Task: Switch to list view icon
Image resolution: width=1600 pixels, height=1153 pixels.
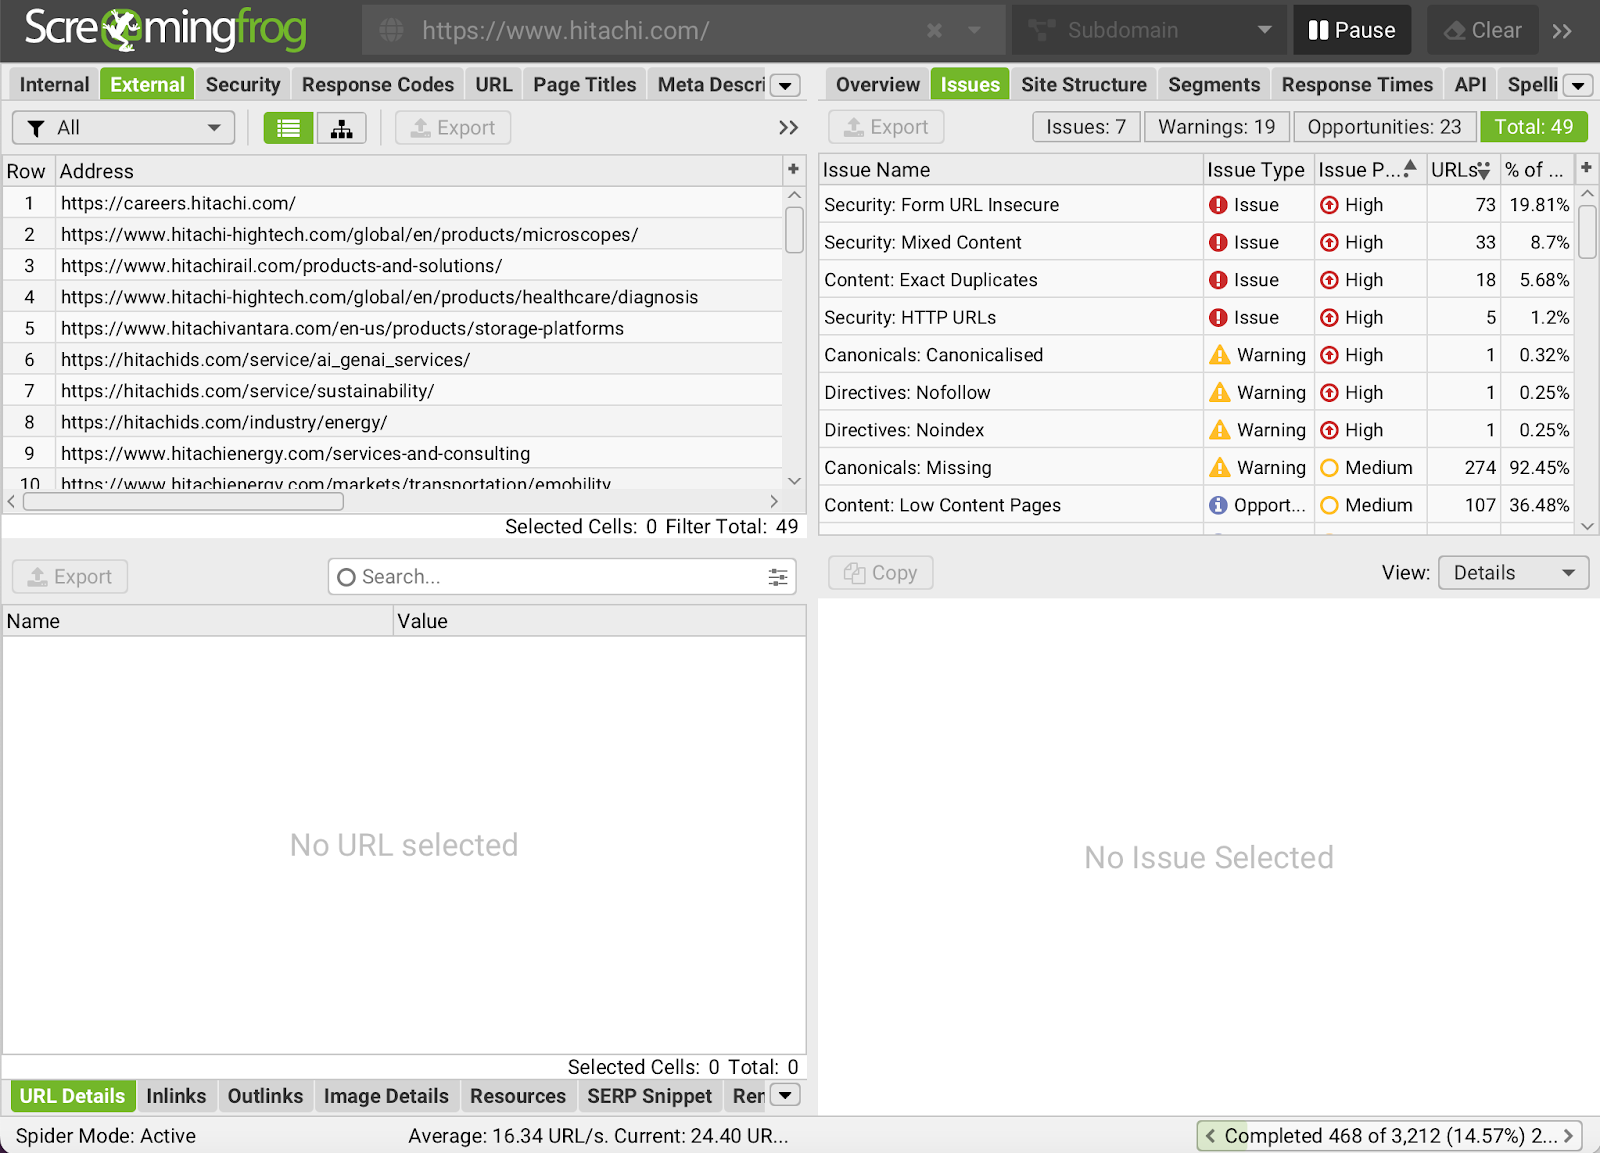Action: click(288, 128)
